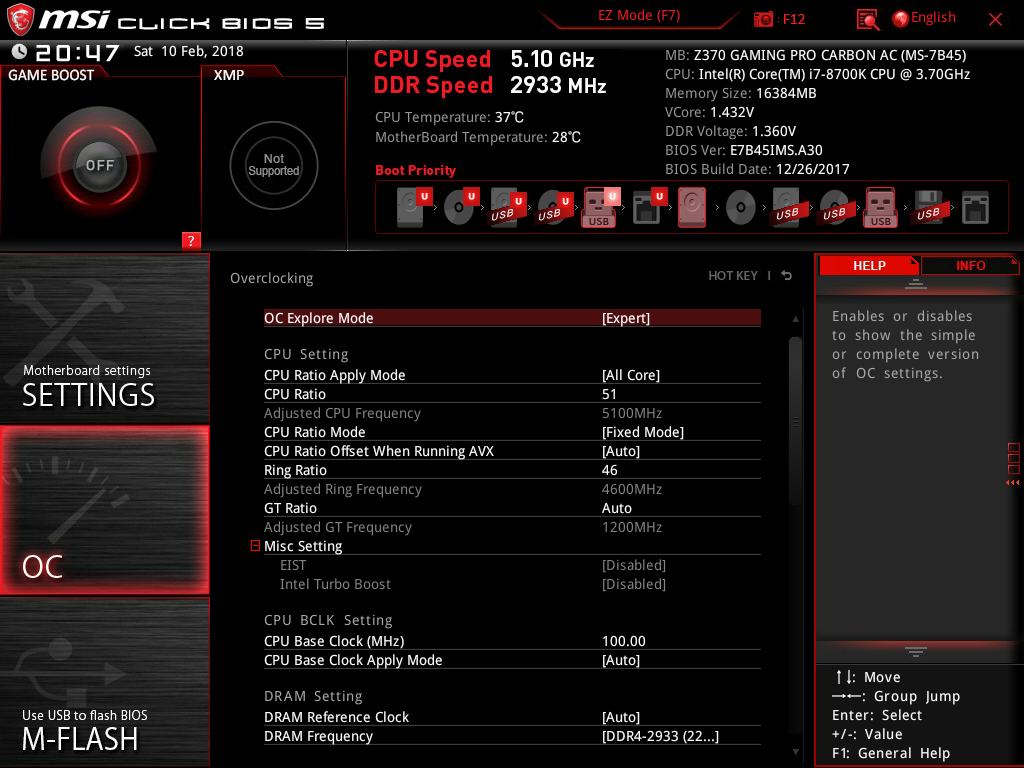Open the CPU Base Clock Apply Mode dropdown
1024x768 pixels.
[x=512, y=660]
